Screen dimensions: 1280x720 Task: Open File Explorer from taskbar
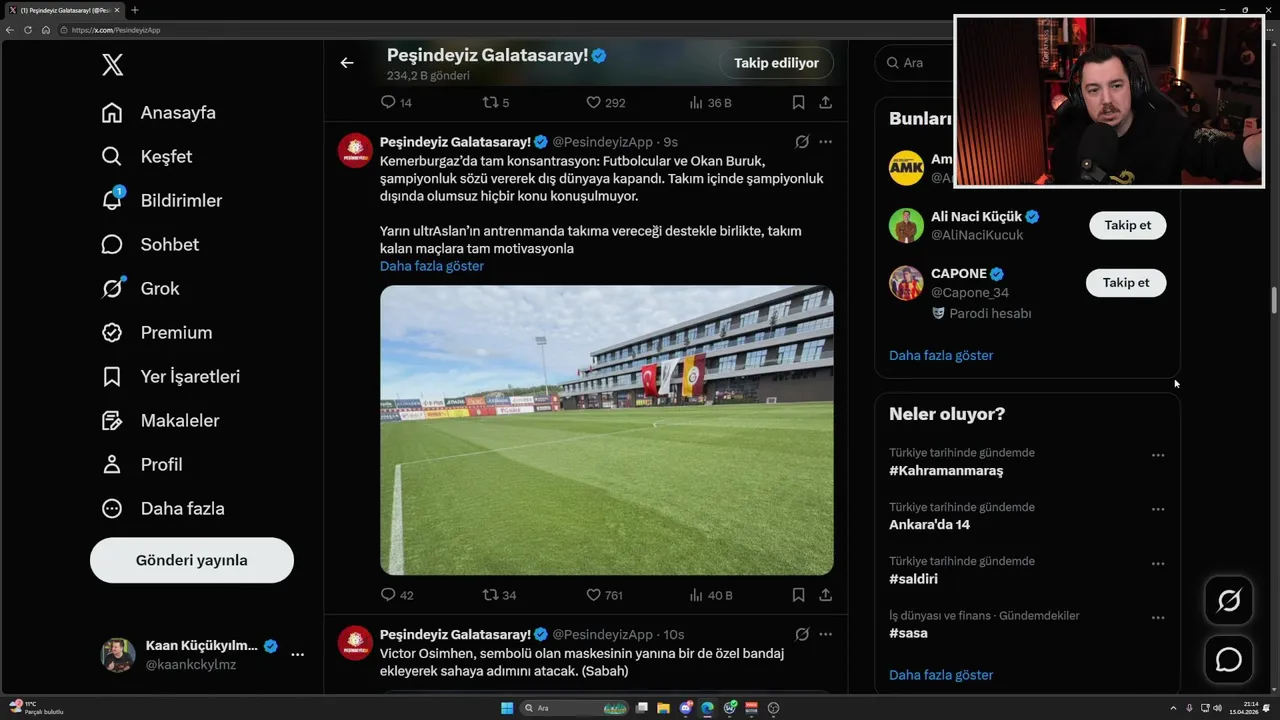[x=663, y=708]
